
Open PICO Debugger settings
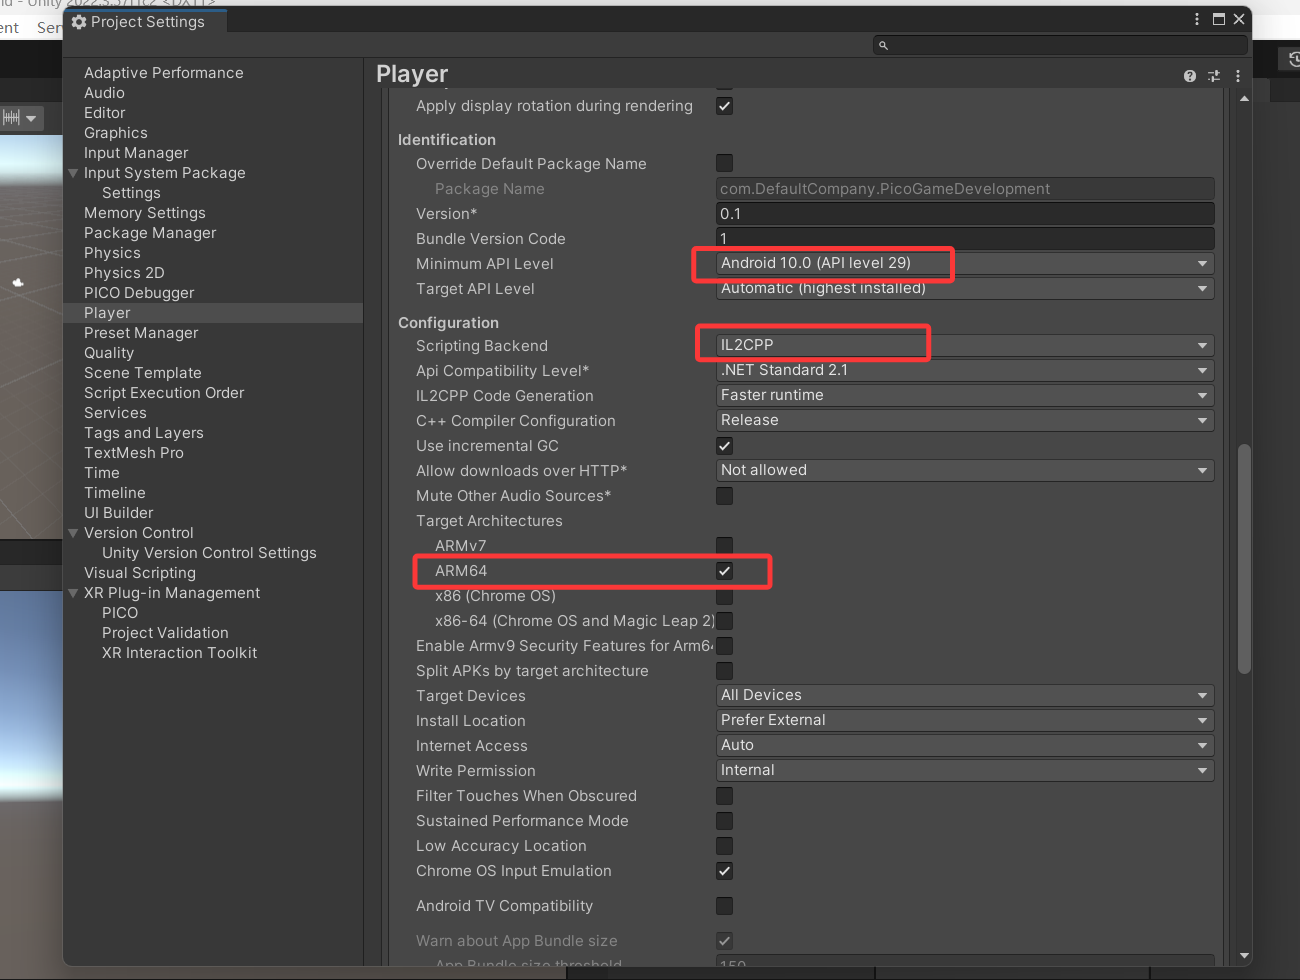pyautogui.click(x=139, y=293)
